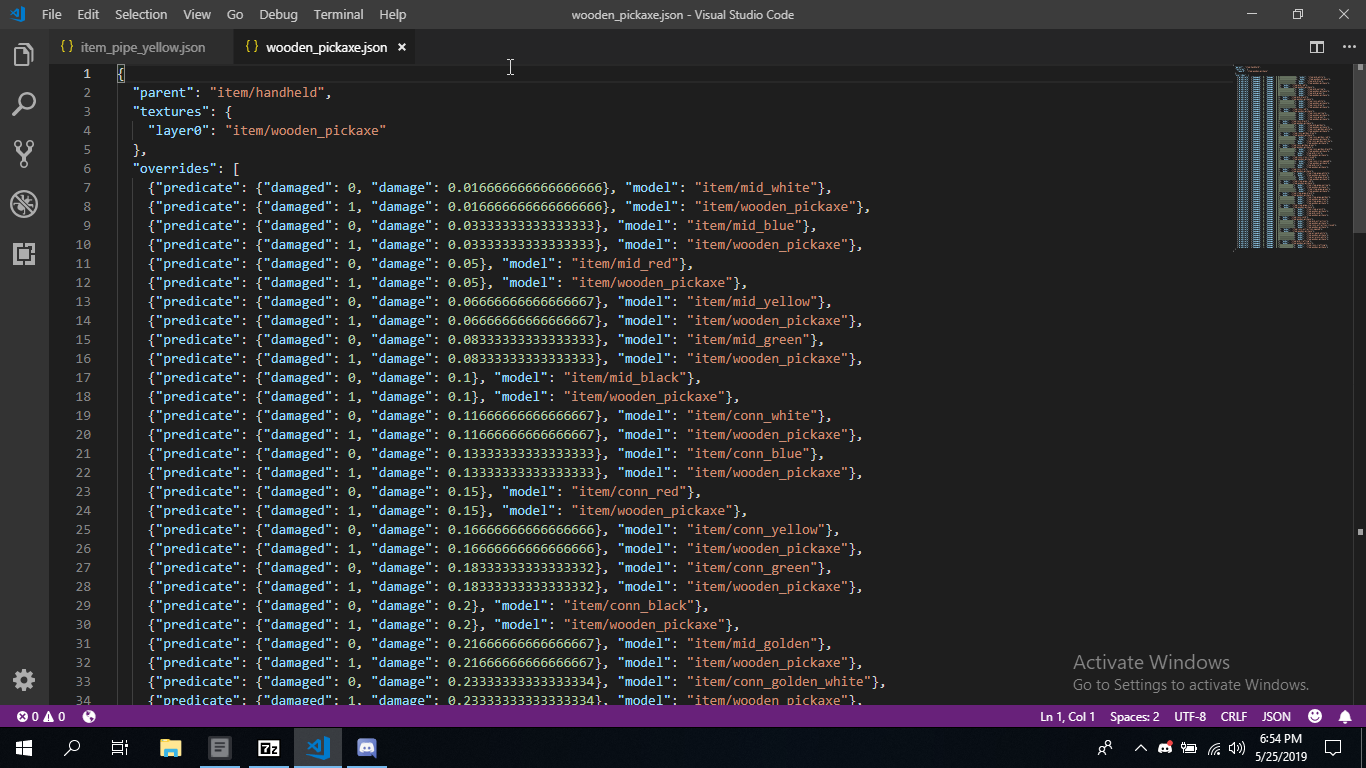This screenshot has width=1366, height=768.
Task: Open the Extensions view
Action: [x=24, y=253]
